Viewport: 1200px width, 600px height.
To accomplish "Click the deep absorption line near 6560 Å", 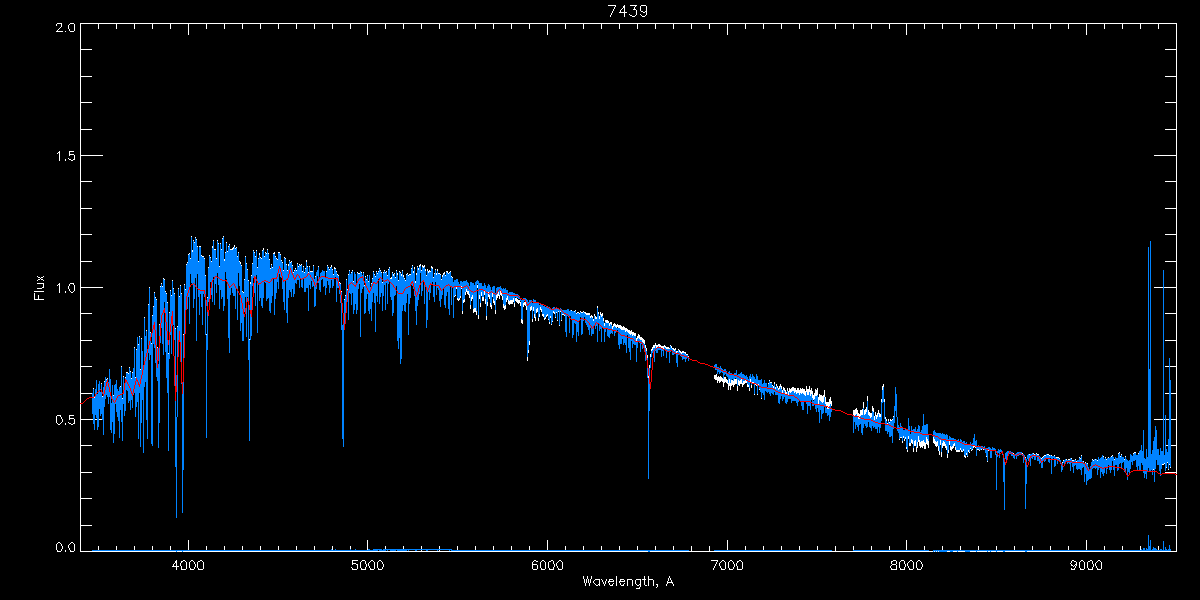I will tap(649, 412).
